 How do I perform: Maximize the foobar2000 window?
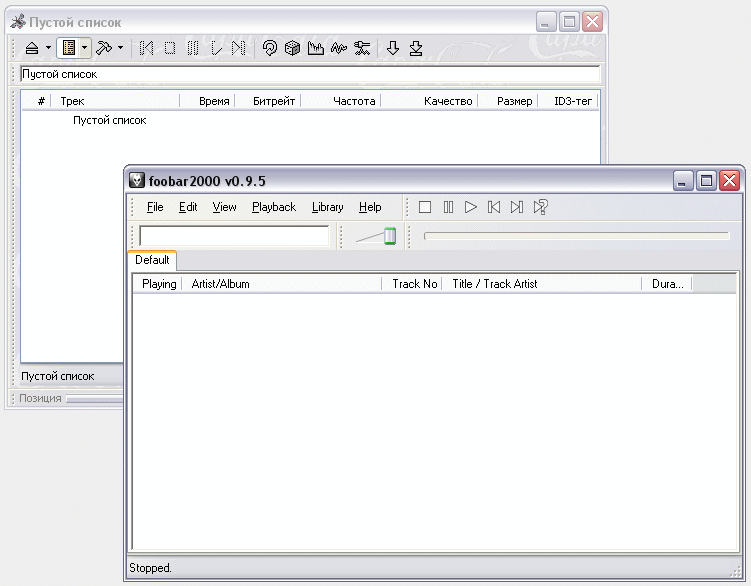point(706,181)
